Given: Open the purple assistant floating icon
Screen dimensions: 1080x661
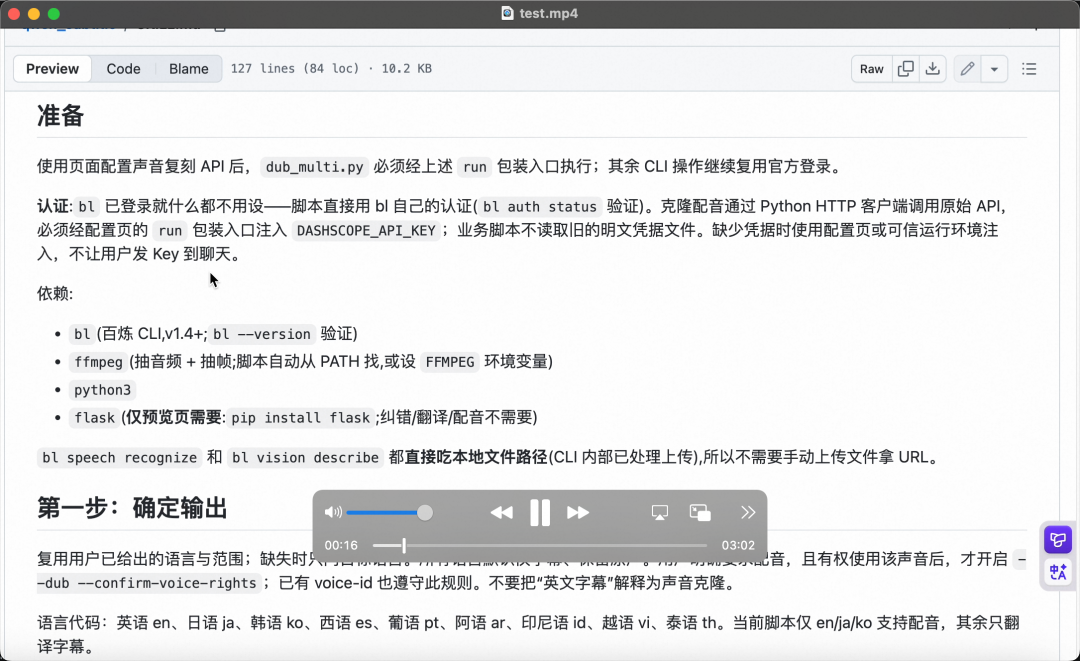Looking at the screenshot, I should tap(1058, 539).
